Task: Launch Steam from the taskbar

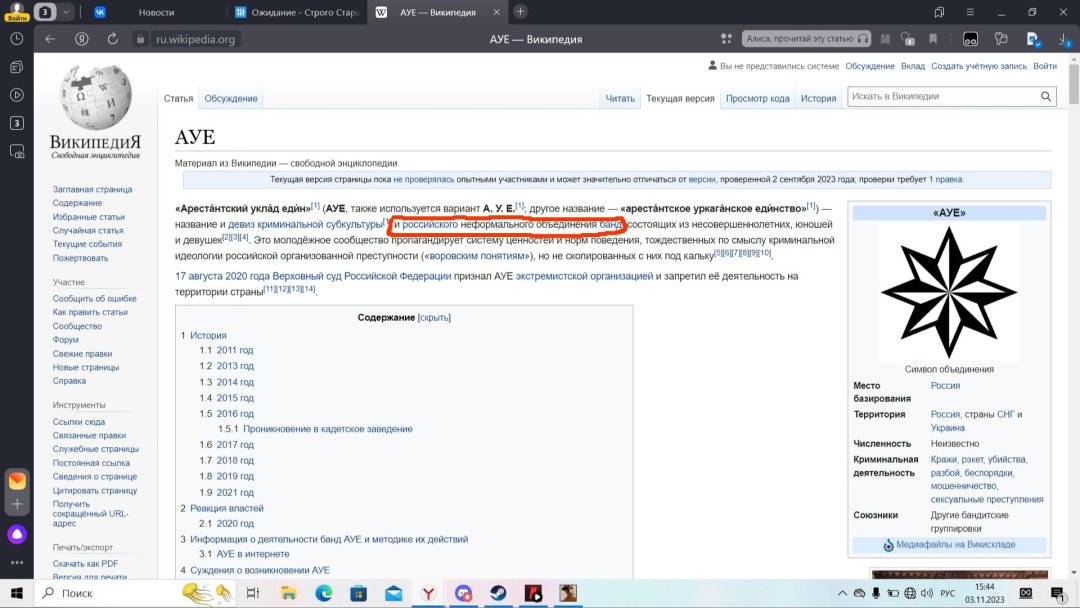Action: pyautogui.click(x=498, y=593)
